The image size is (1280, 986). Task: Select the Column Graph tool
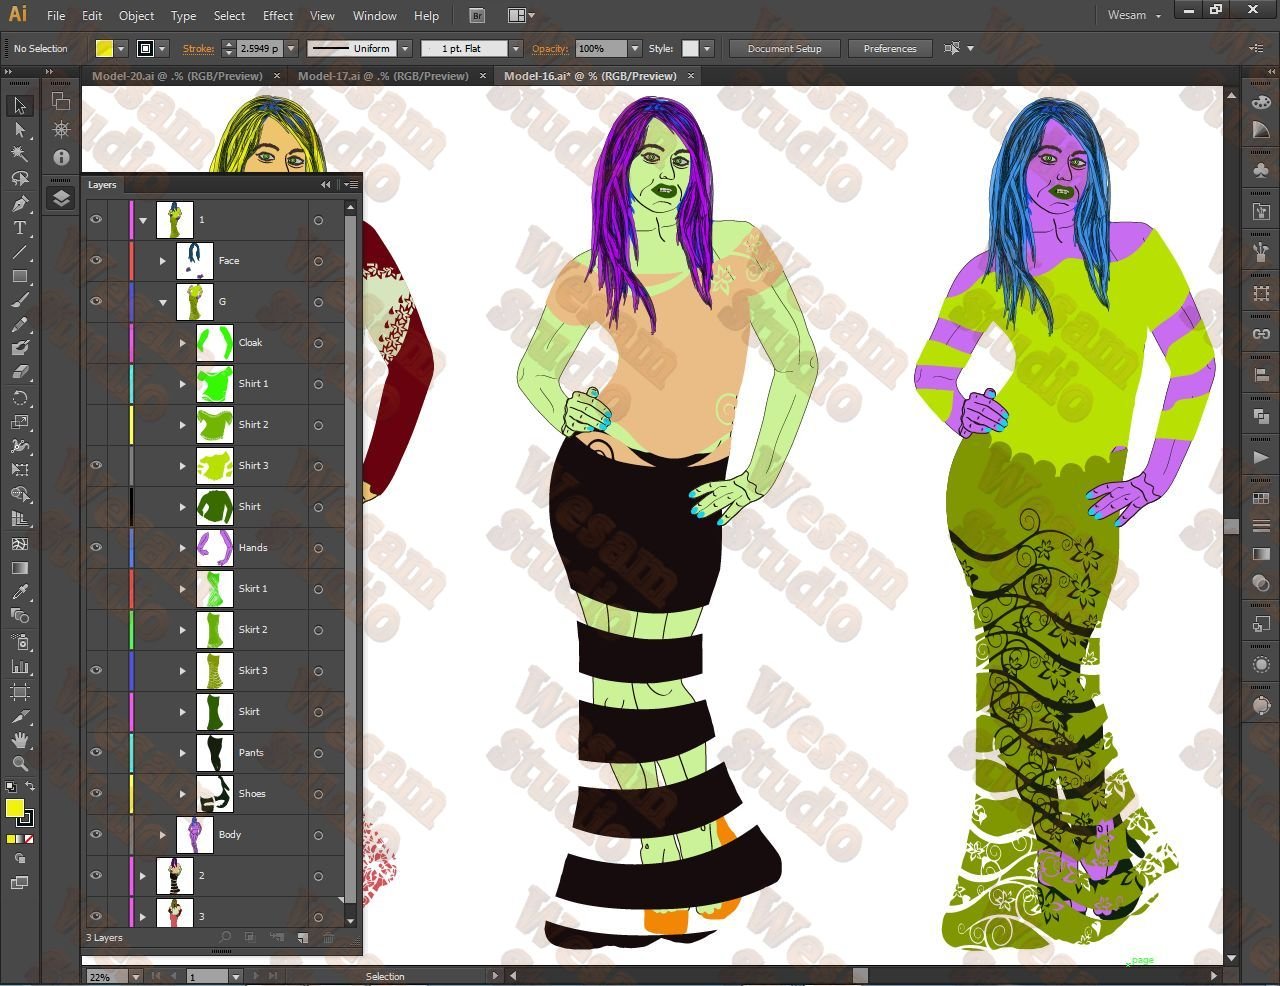[x=20, y=666]
